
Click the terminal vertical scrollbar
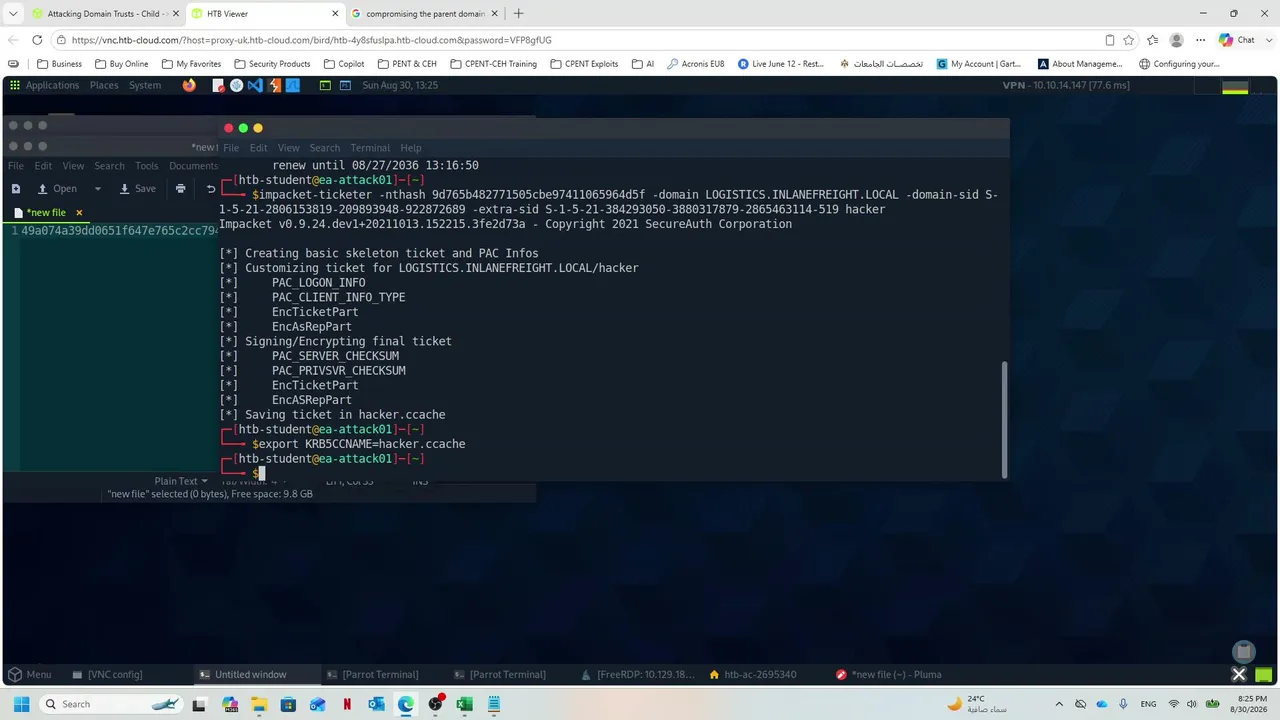pos(1004,420)
